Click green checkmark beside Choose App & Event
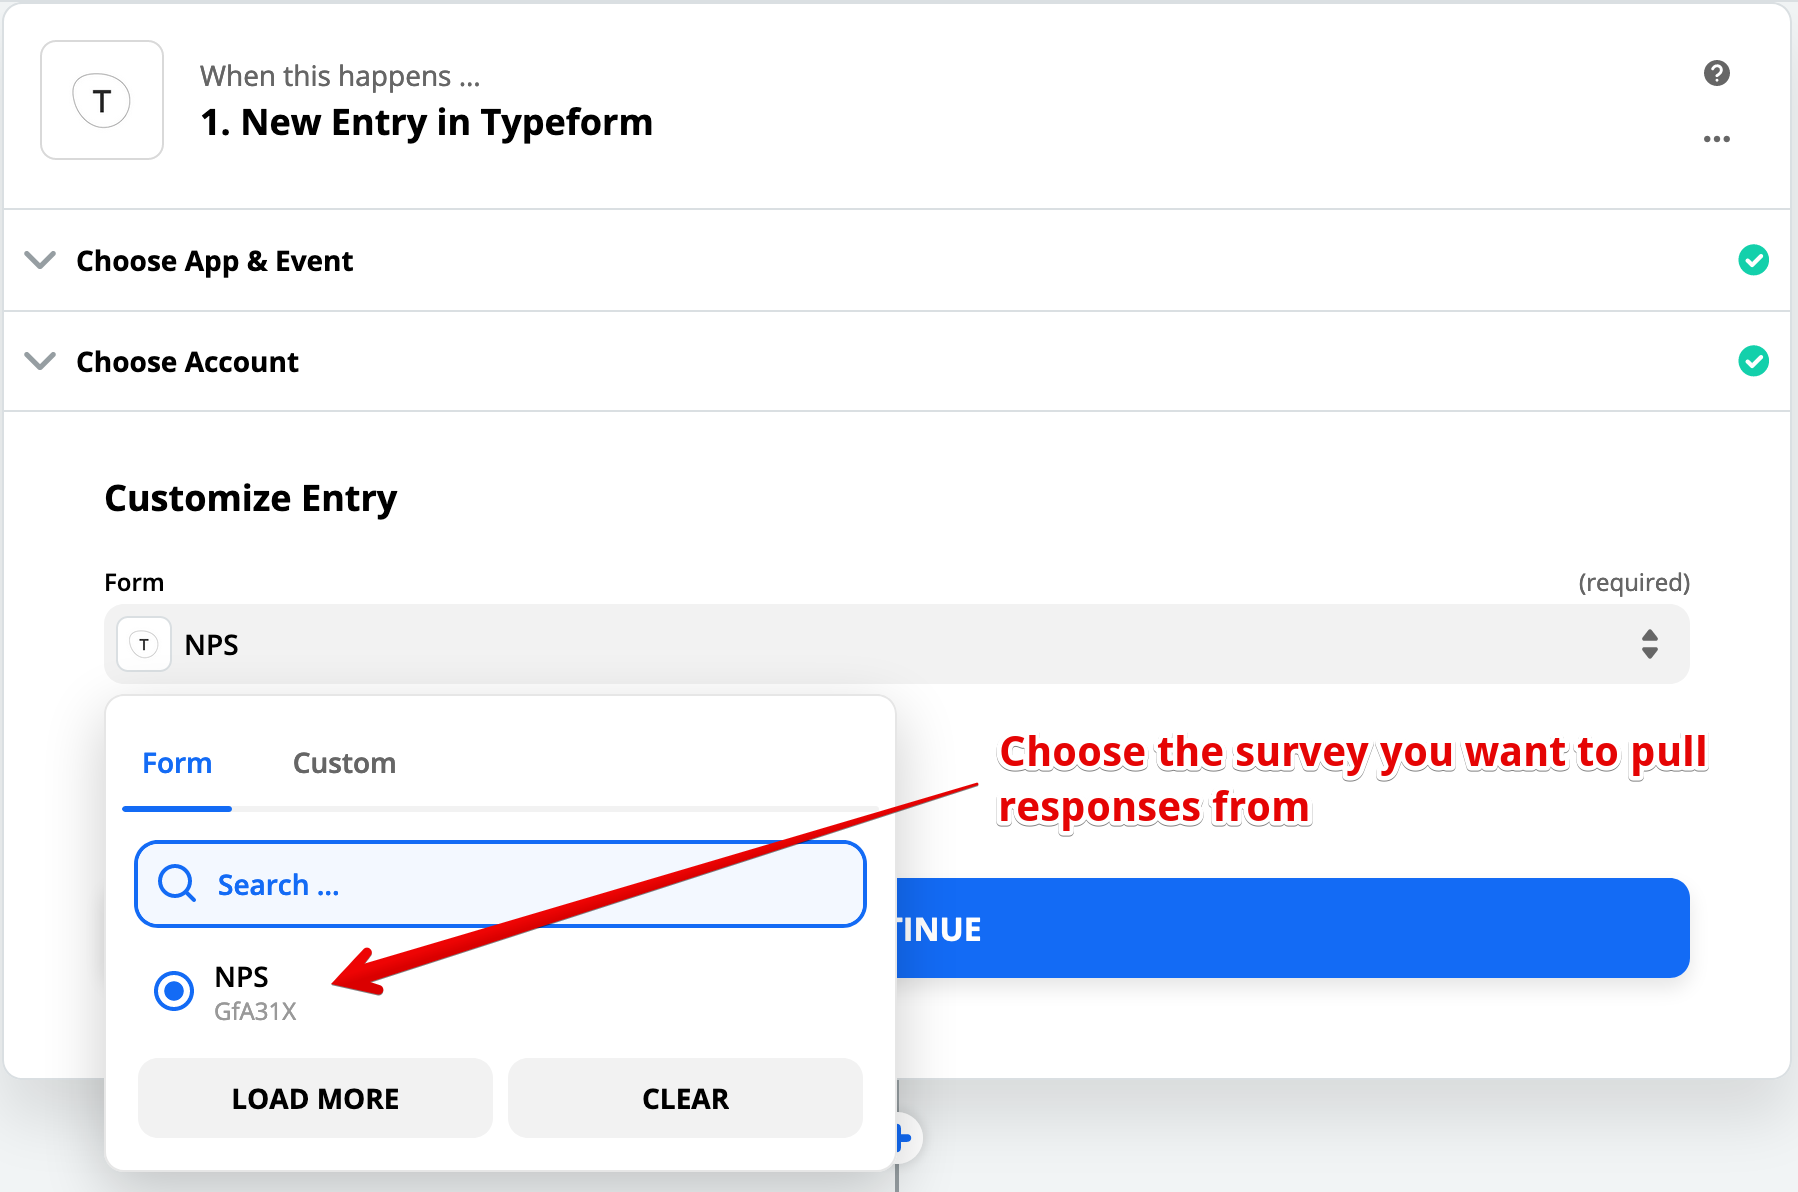The width and height of the screenshot is (1798, 1192). (1753, 260)
